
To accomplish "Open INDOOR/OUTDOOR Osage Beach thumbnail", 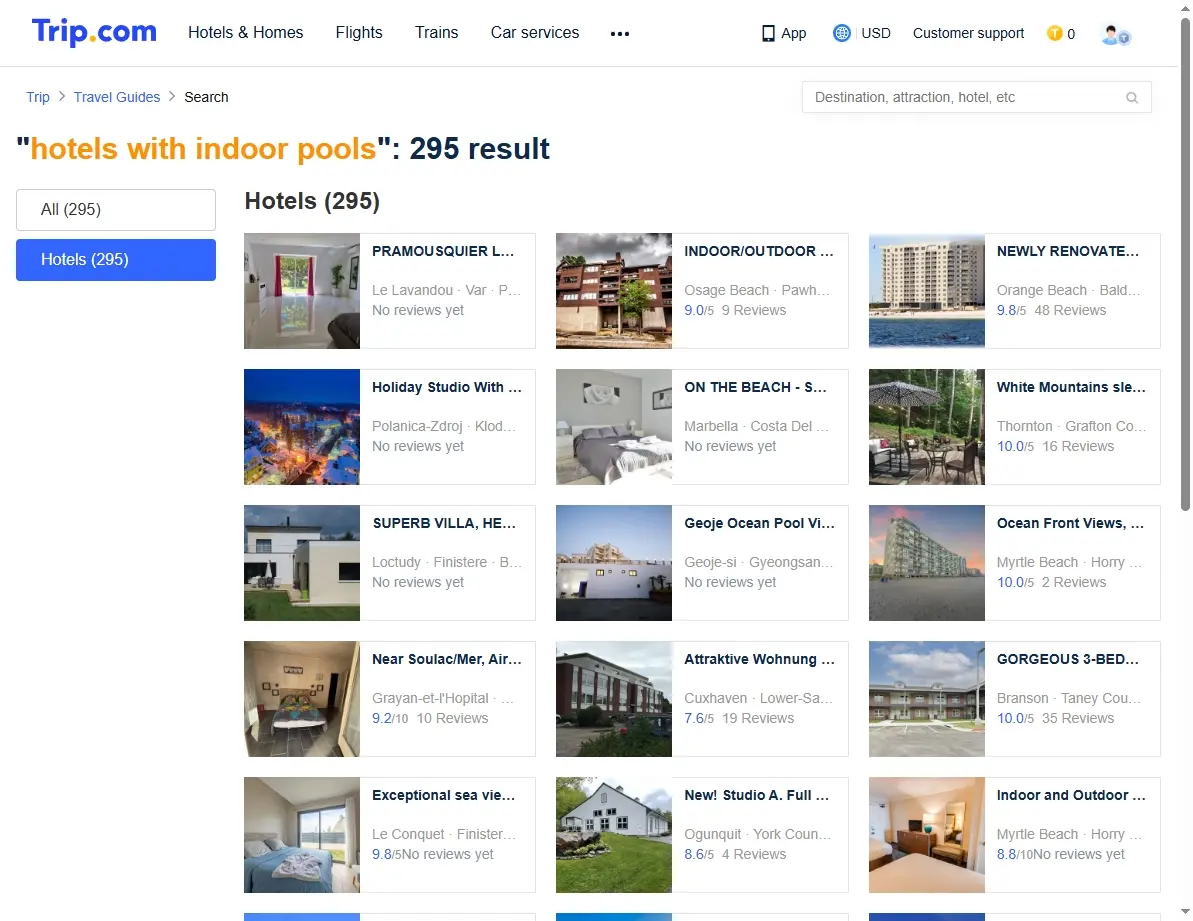I will [x=614, y=291].
